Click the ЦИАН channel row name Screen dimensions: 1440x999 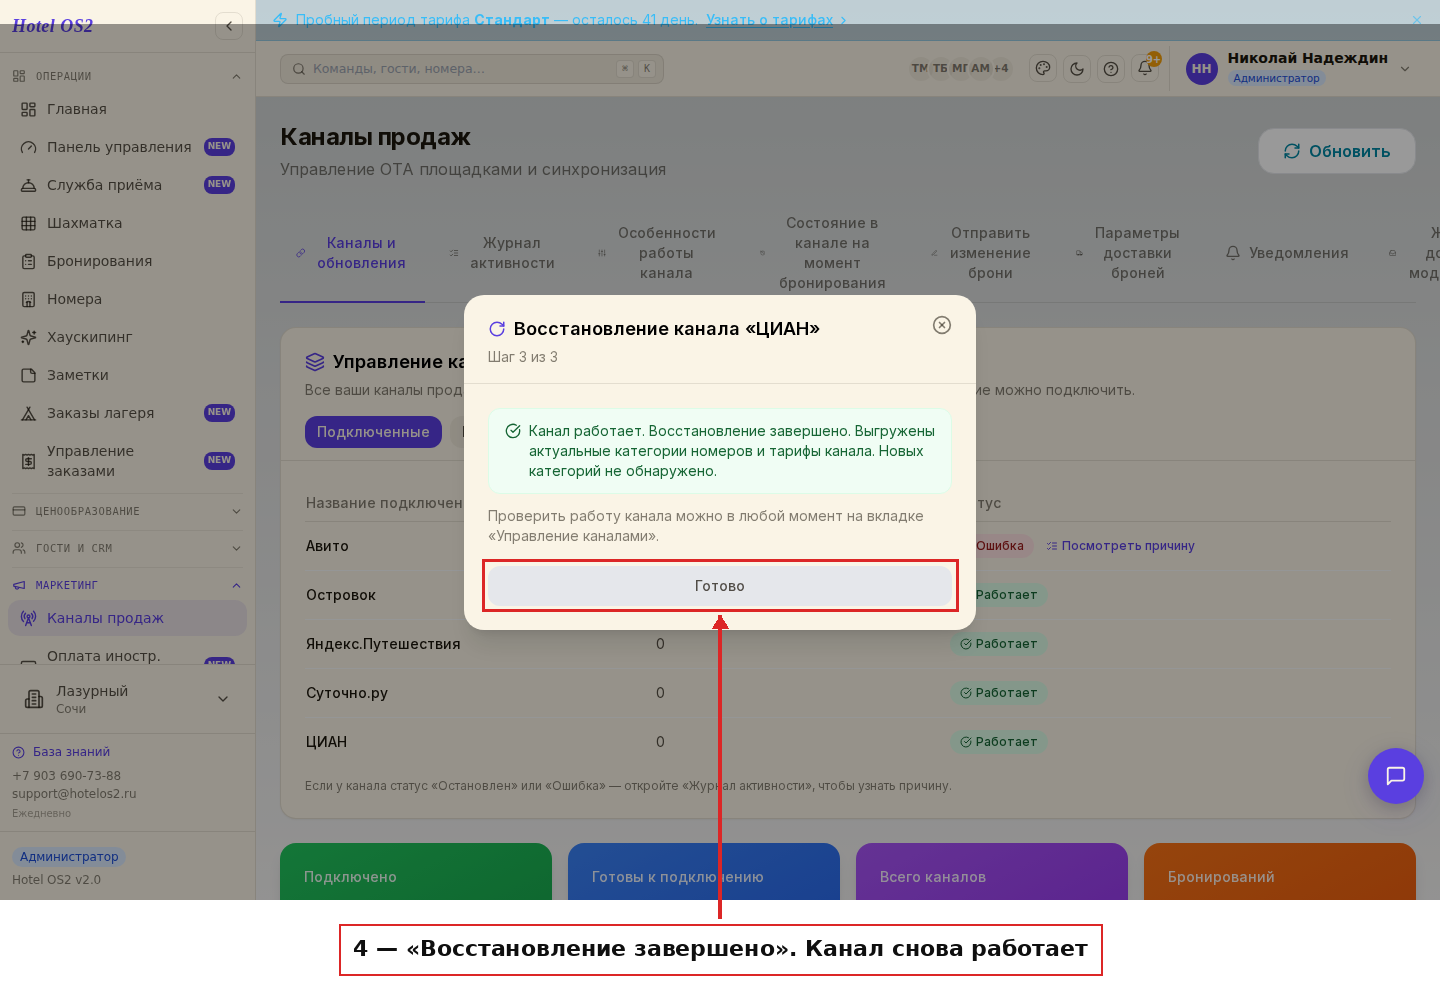pyautogui.click(x=326, y=742)
